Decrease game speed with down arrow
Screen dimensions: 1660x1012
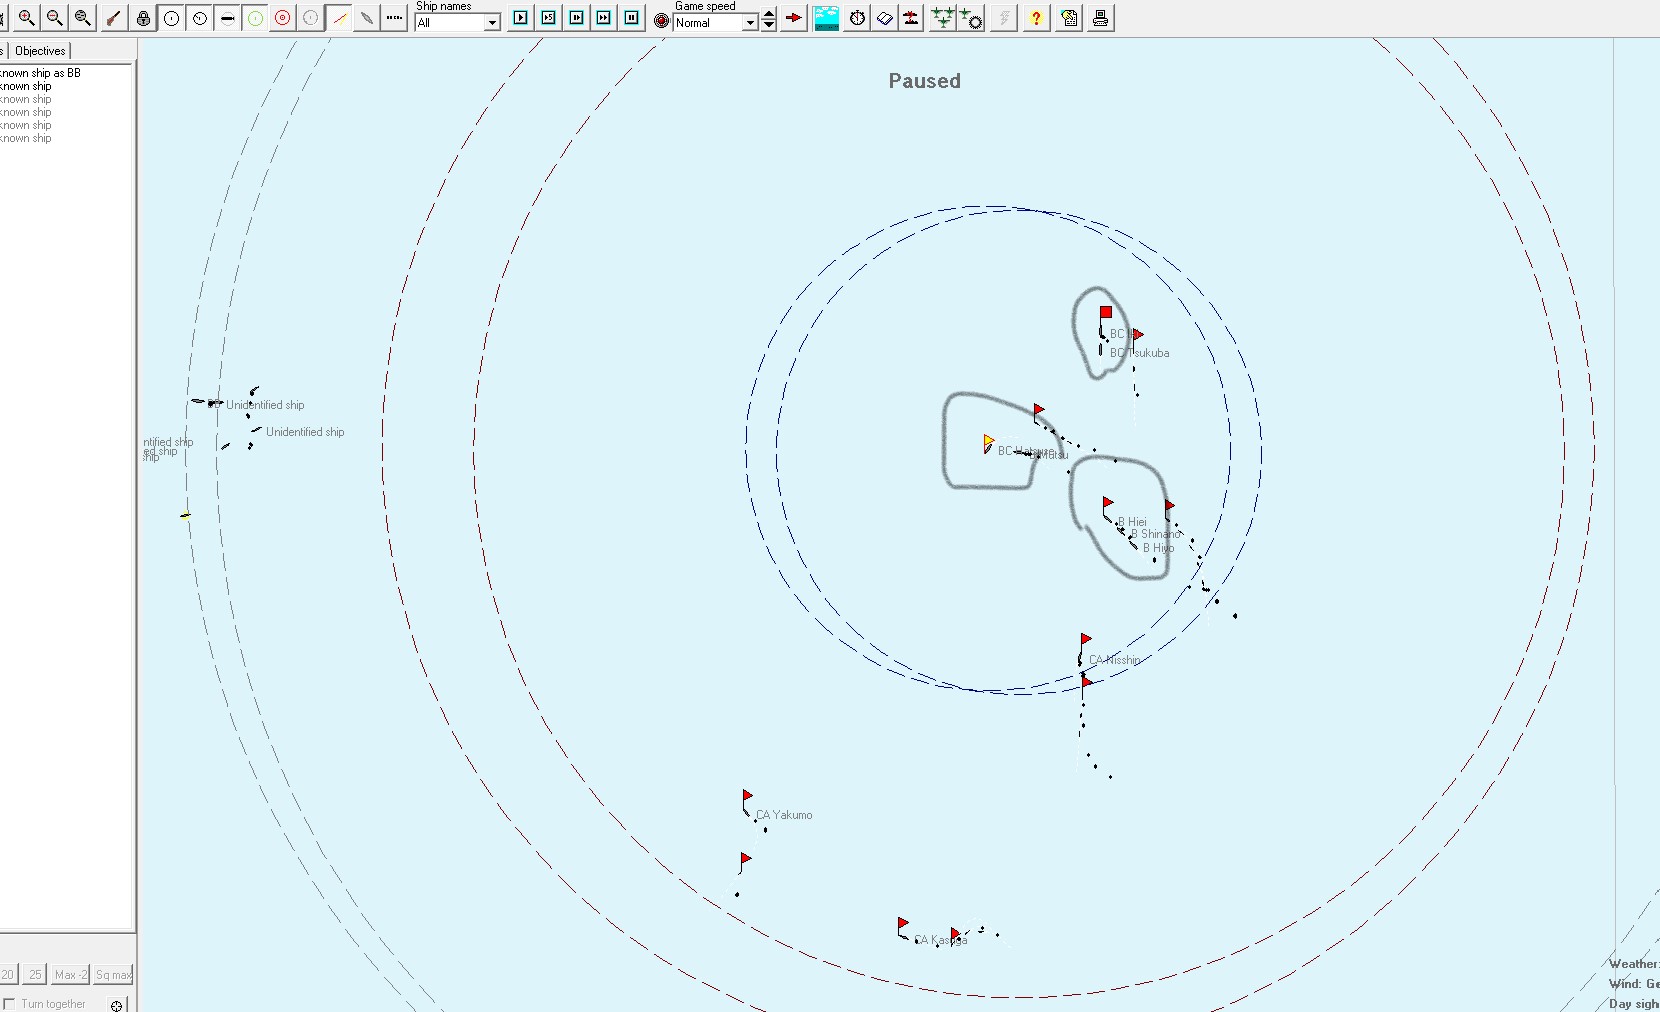click(768, 25)
